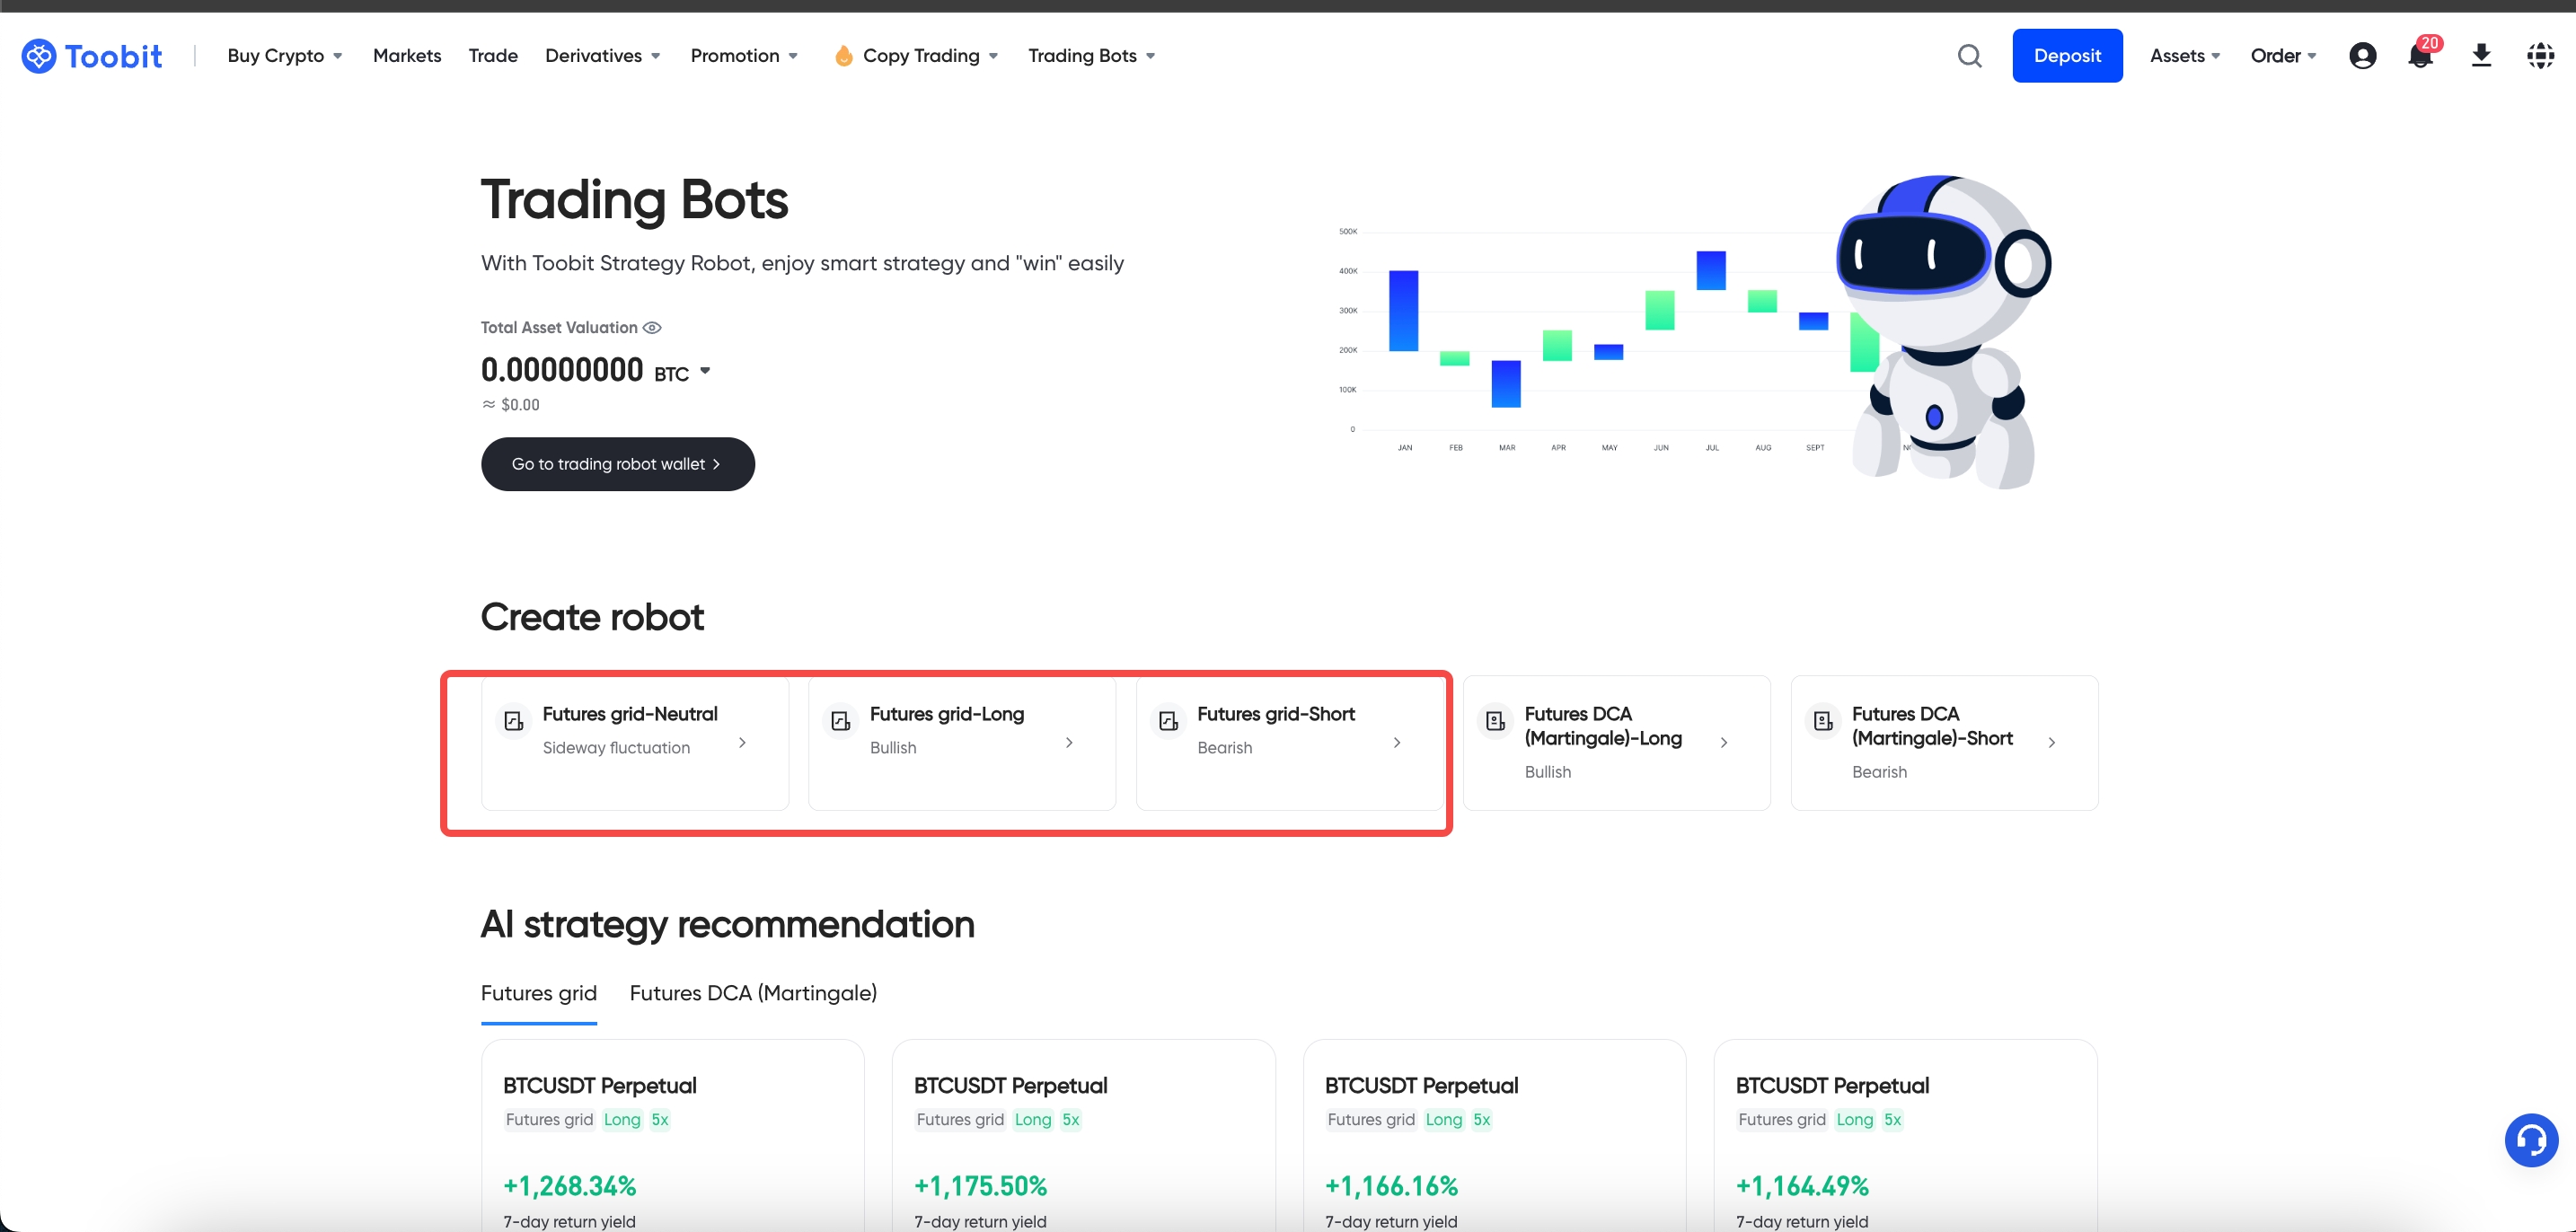Toggle Total Asset Valuation eye visibility
The image size is (2576, 1232).
652,328
